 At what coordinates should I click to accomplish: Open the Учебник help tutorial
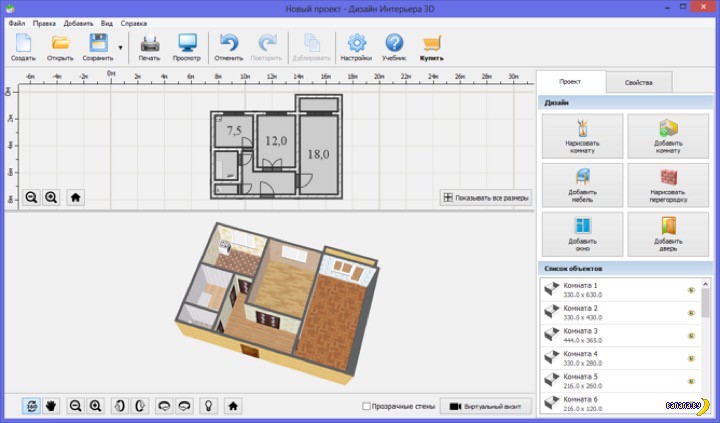click(394, 46)
